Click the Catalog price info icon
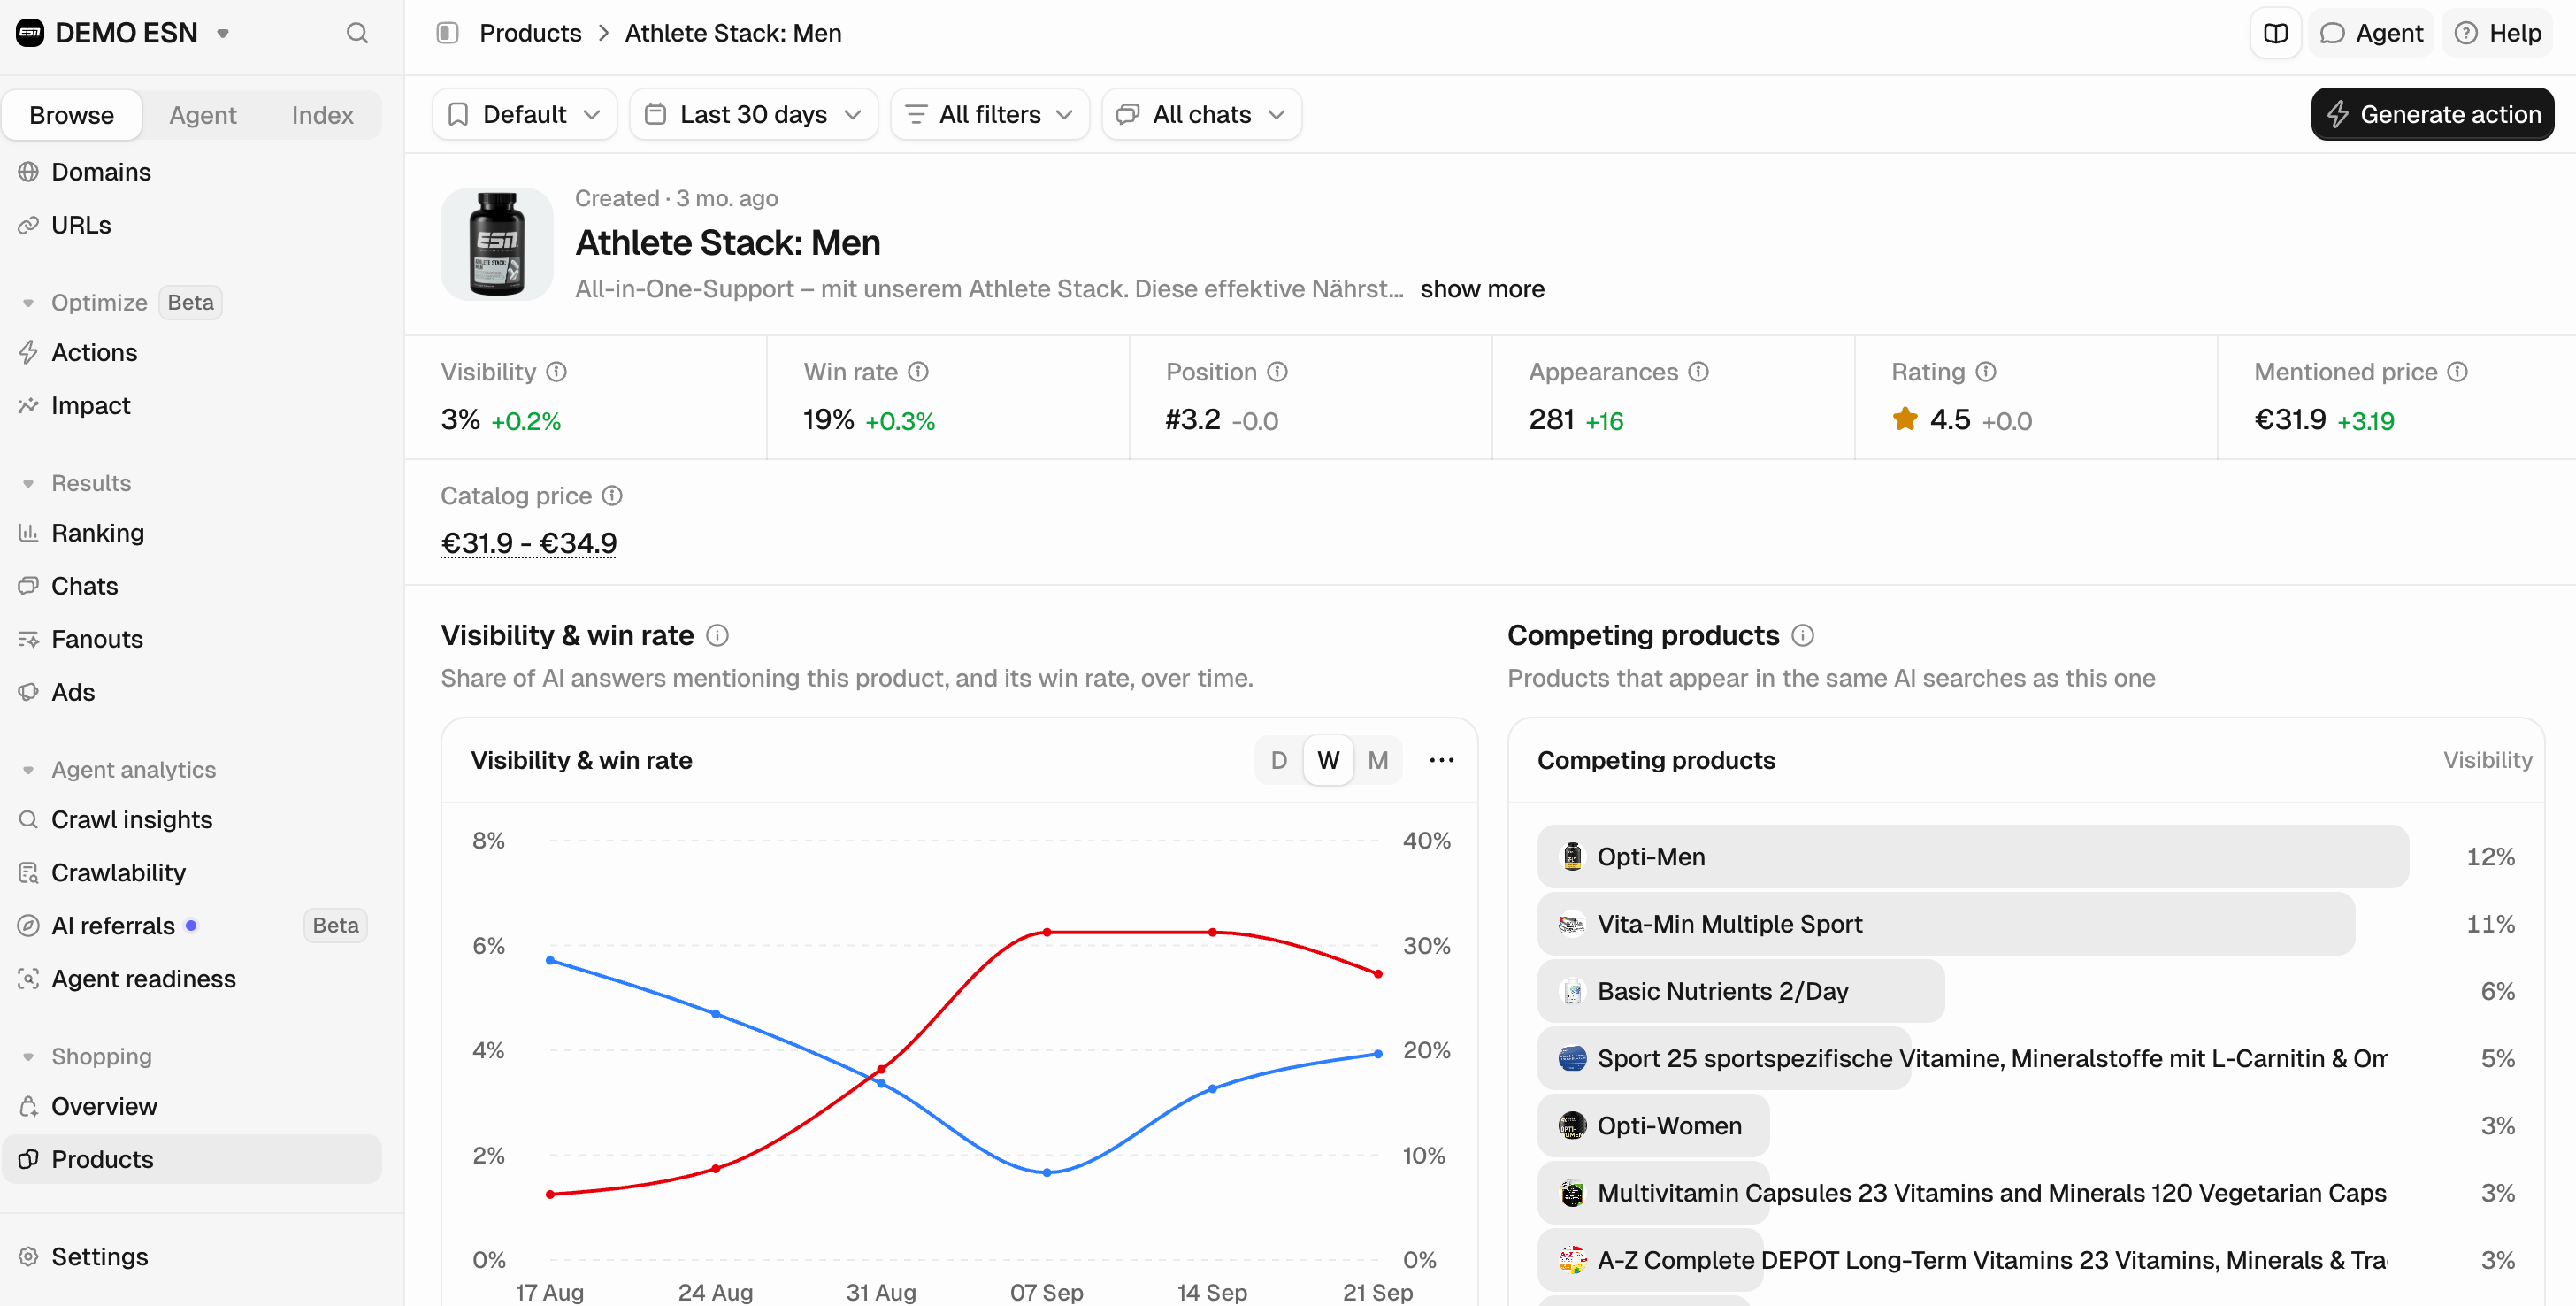 click(x=612, y=496)
